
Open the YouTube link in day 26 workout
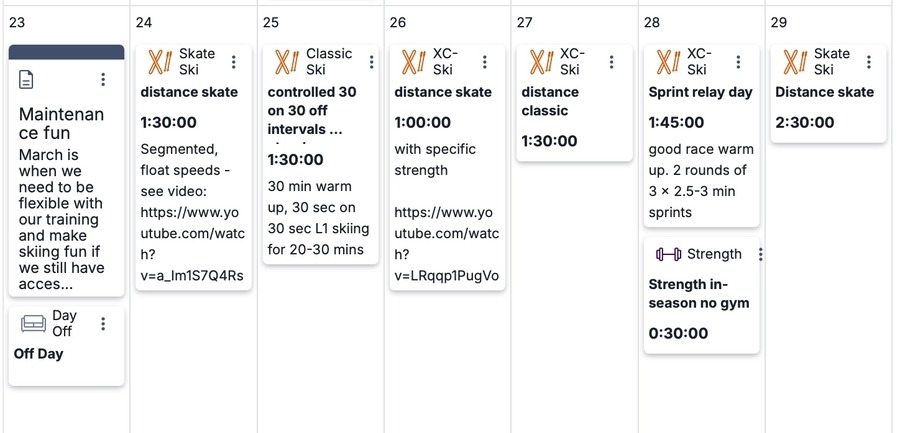445,244
